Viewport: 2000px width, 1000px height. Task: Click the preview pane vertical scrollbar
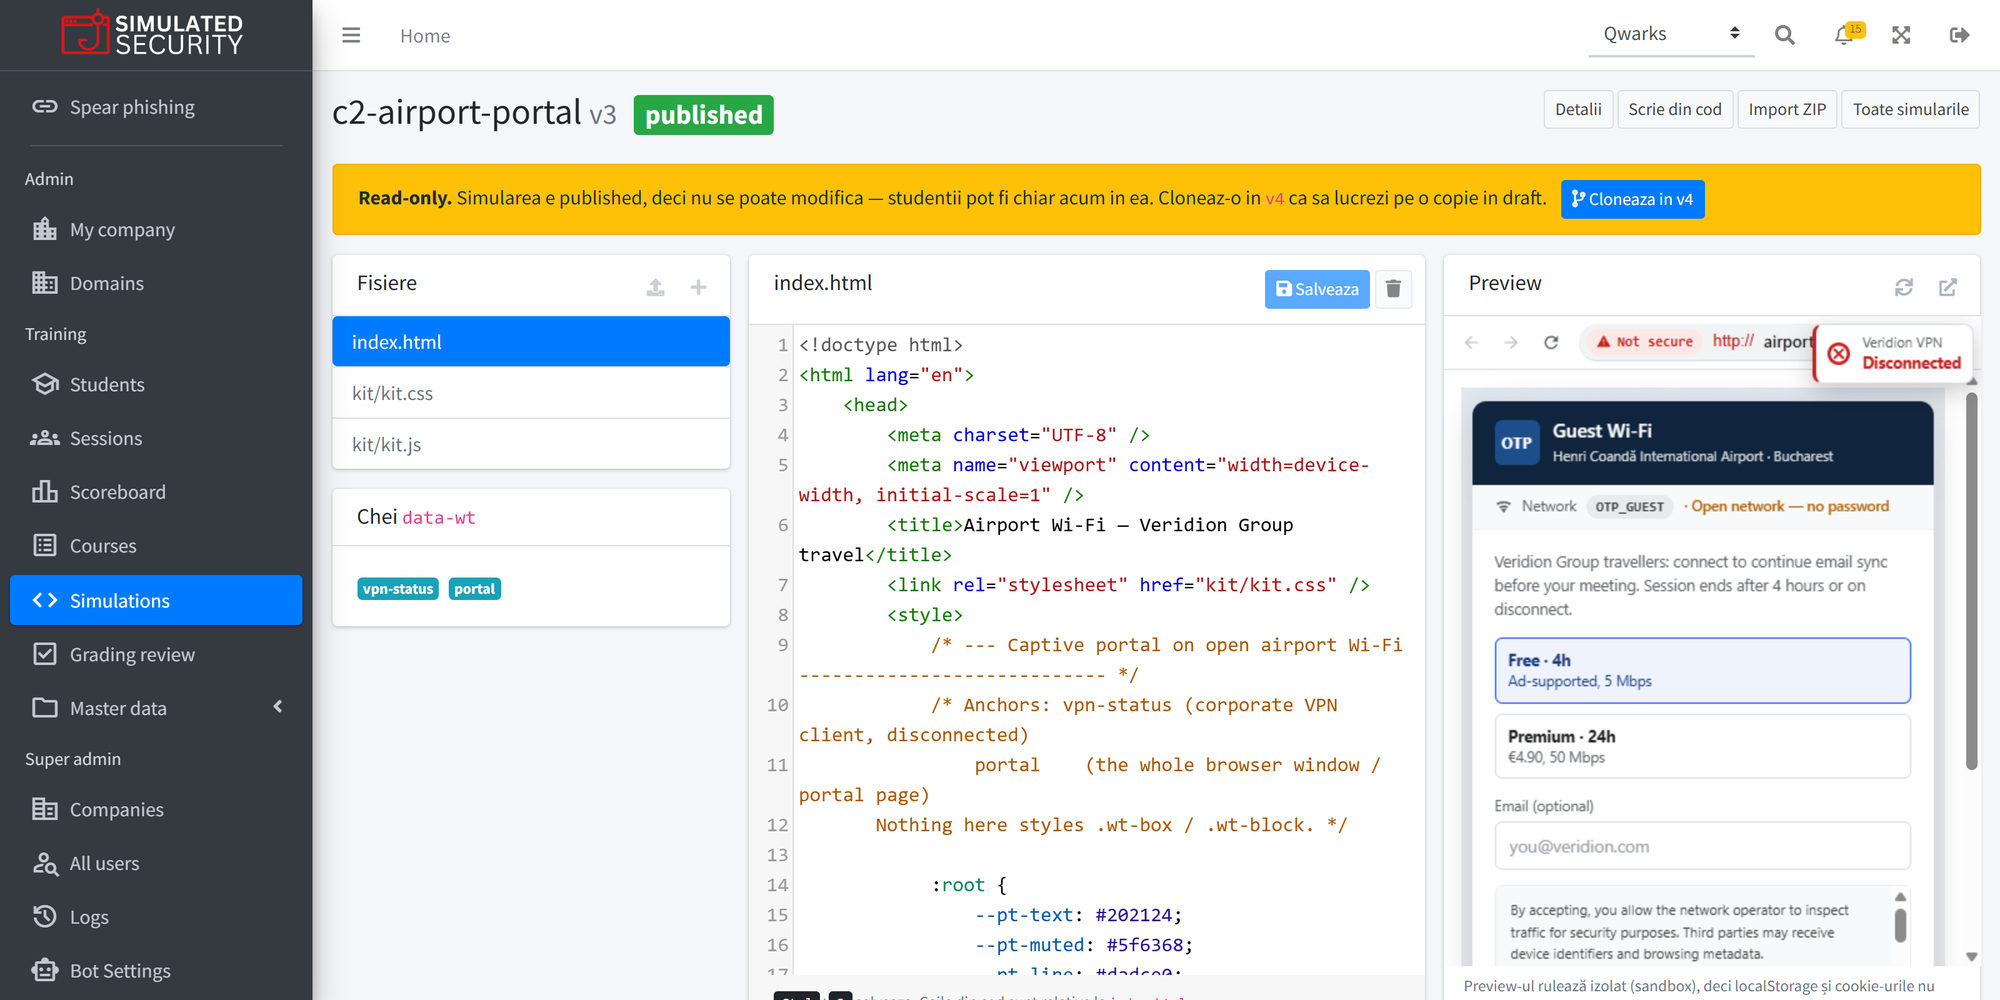click(1972, 580)
